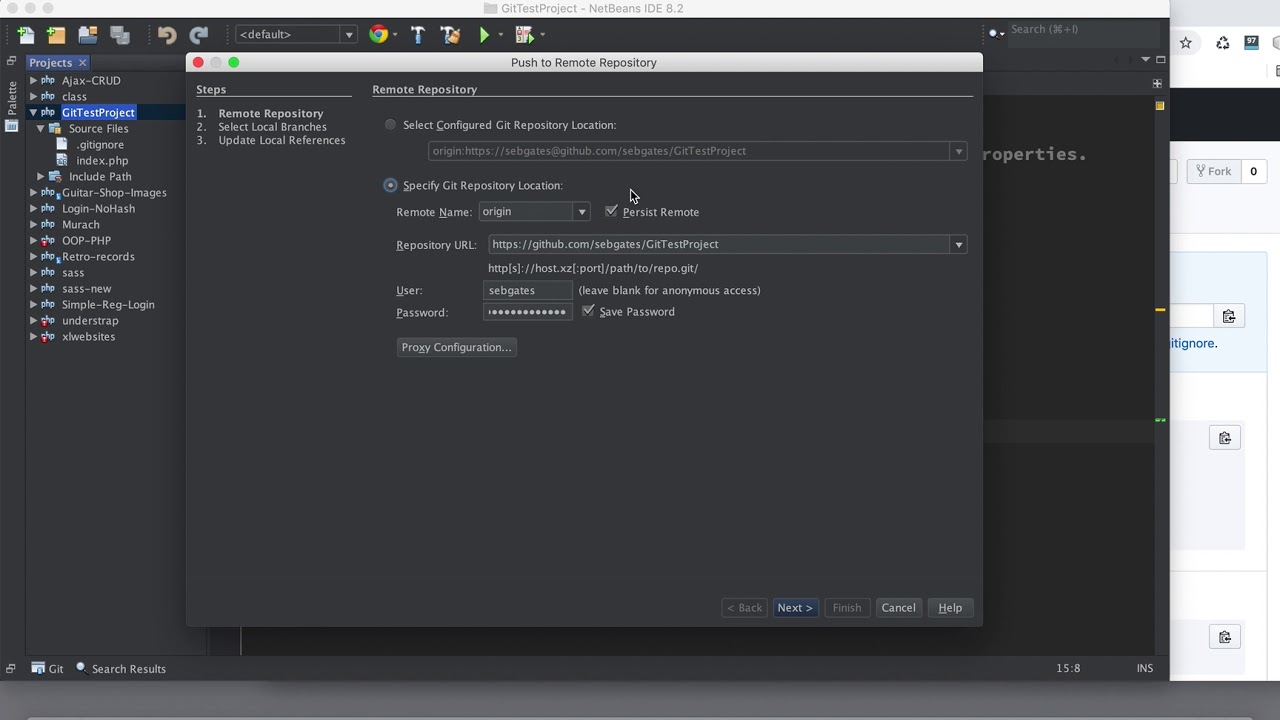Click the 97 badge extension icon
The width and height of the screenshot is (1280, 720).
click(x=1251, y=43)
